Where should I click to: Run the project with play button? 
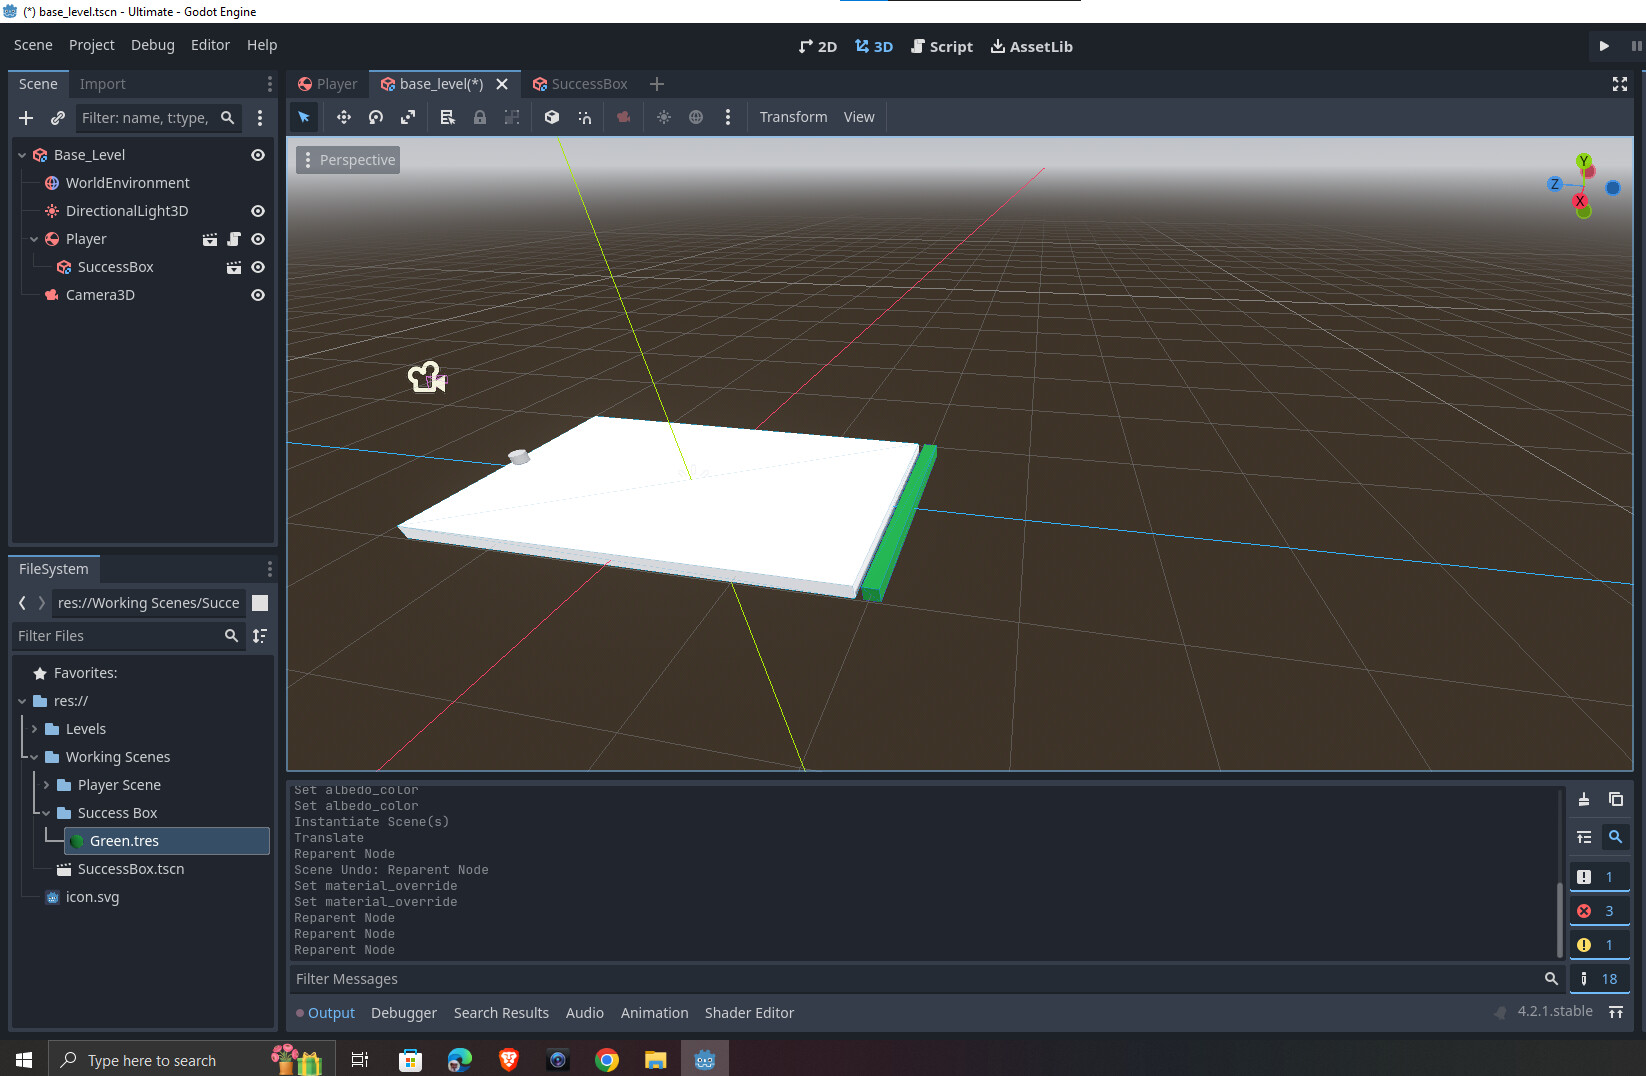coord(1604,46)
